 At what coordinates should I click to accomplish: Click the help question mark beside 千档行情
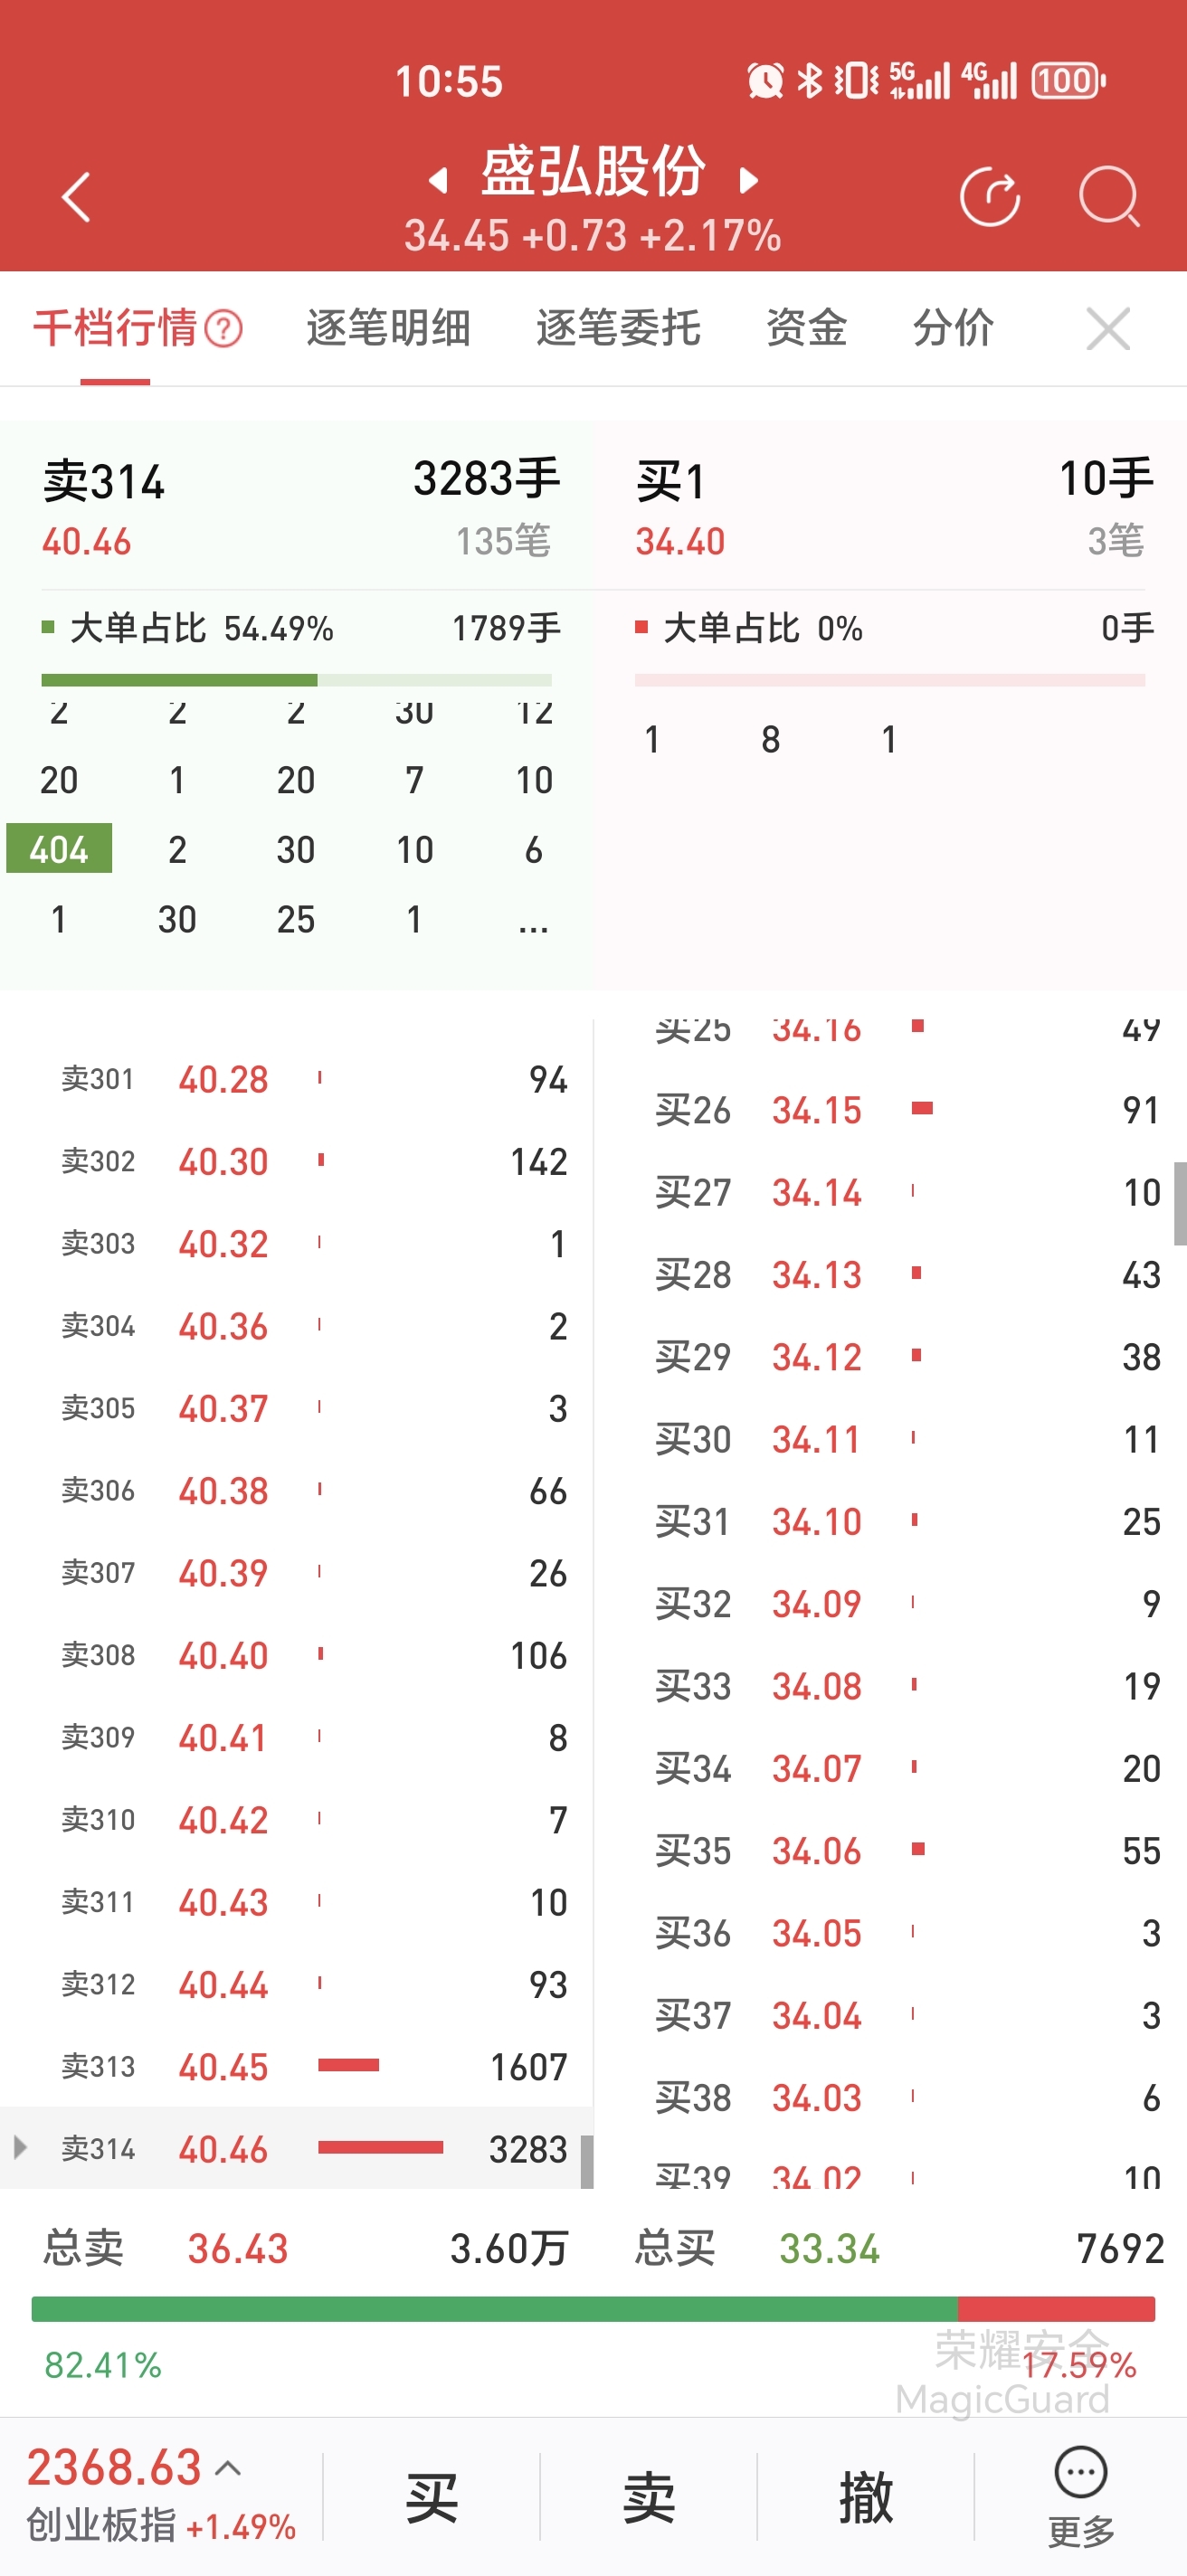pyautogui.click(x=223, y=328)
